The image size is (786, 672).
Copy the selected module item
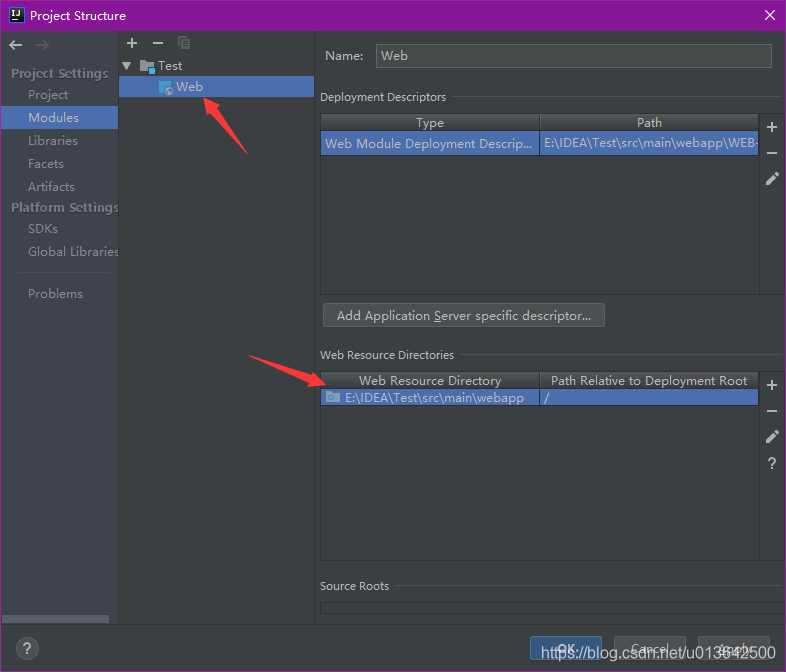(x=184, y=43)
